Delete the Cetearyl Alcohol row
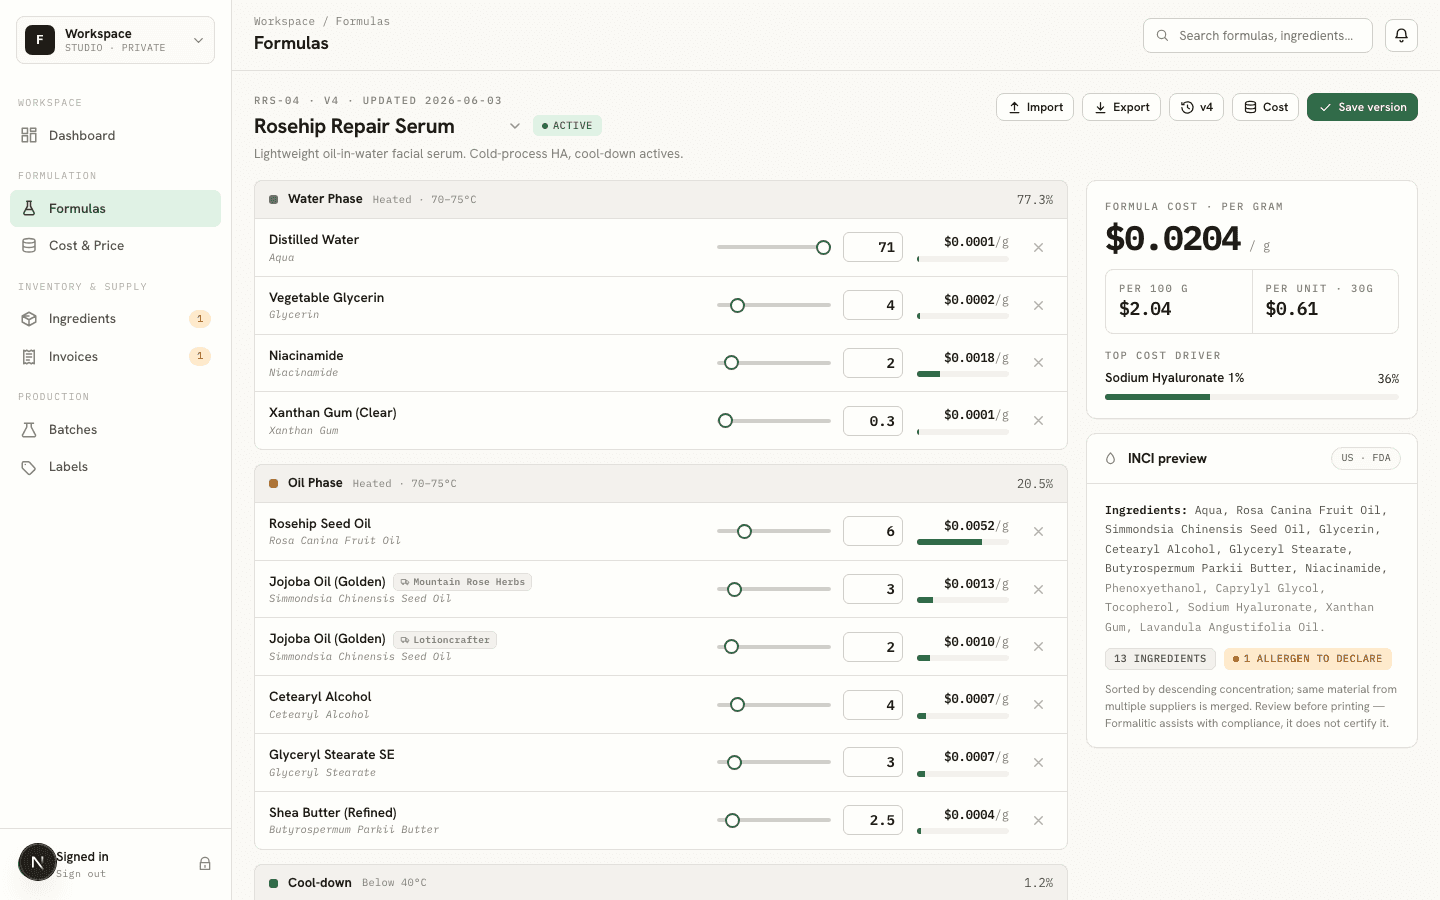Screen dimensions: 1440x900 click(1038, 705)
